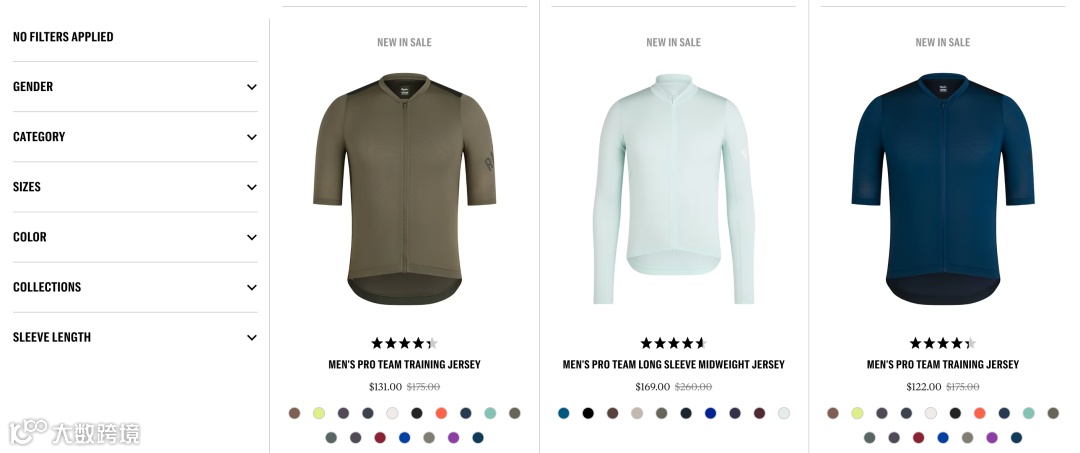The image size is (1080, 453).
Task: Click the star rating under the navy jersey
Action: 943,343
